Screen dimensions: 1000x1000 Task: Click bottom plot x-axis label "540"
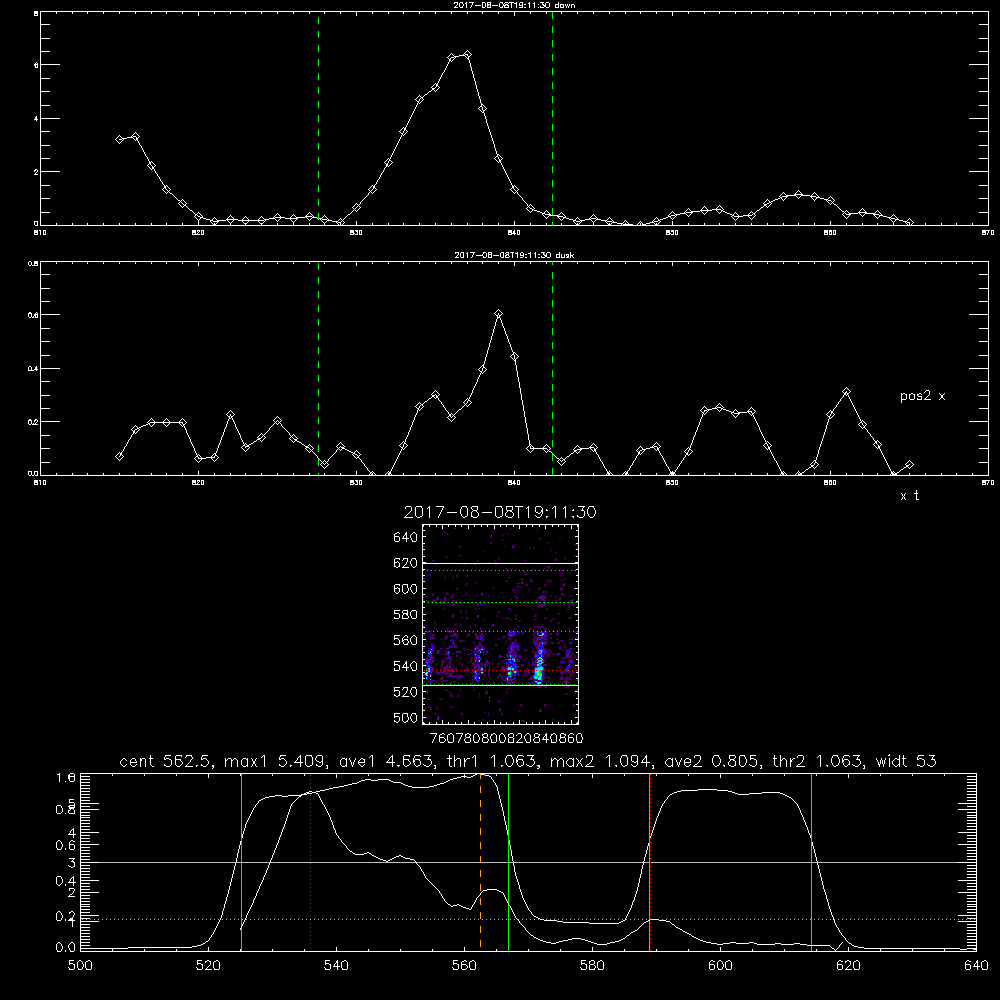pyautogui.click(x=336, y=966)
